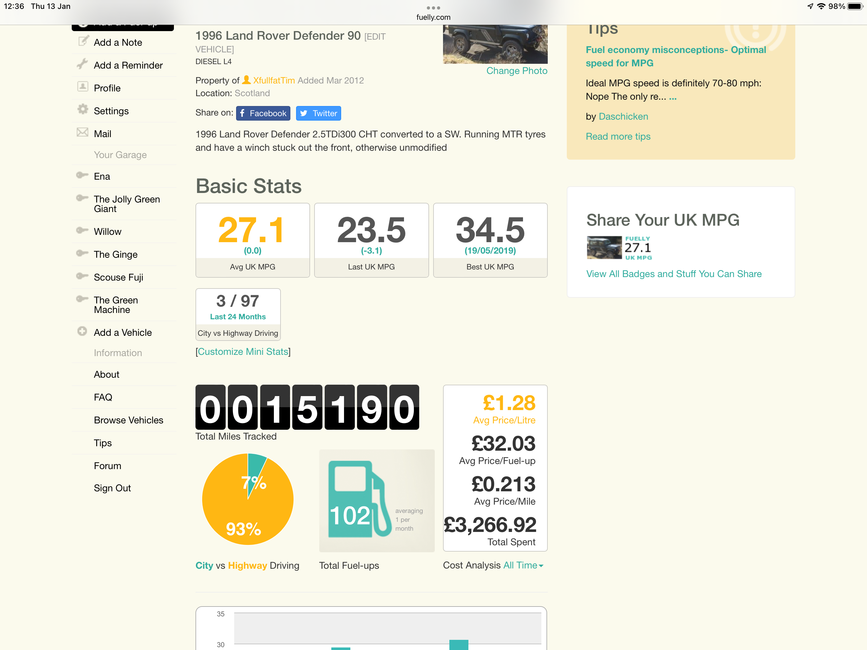The width and height of the screenshot is (867, 650).
Task: Click the pencil icon beside Add a Note
Action: coord(83,41)
